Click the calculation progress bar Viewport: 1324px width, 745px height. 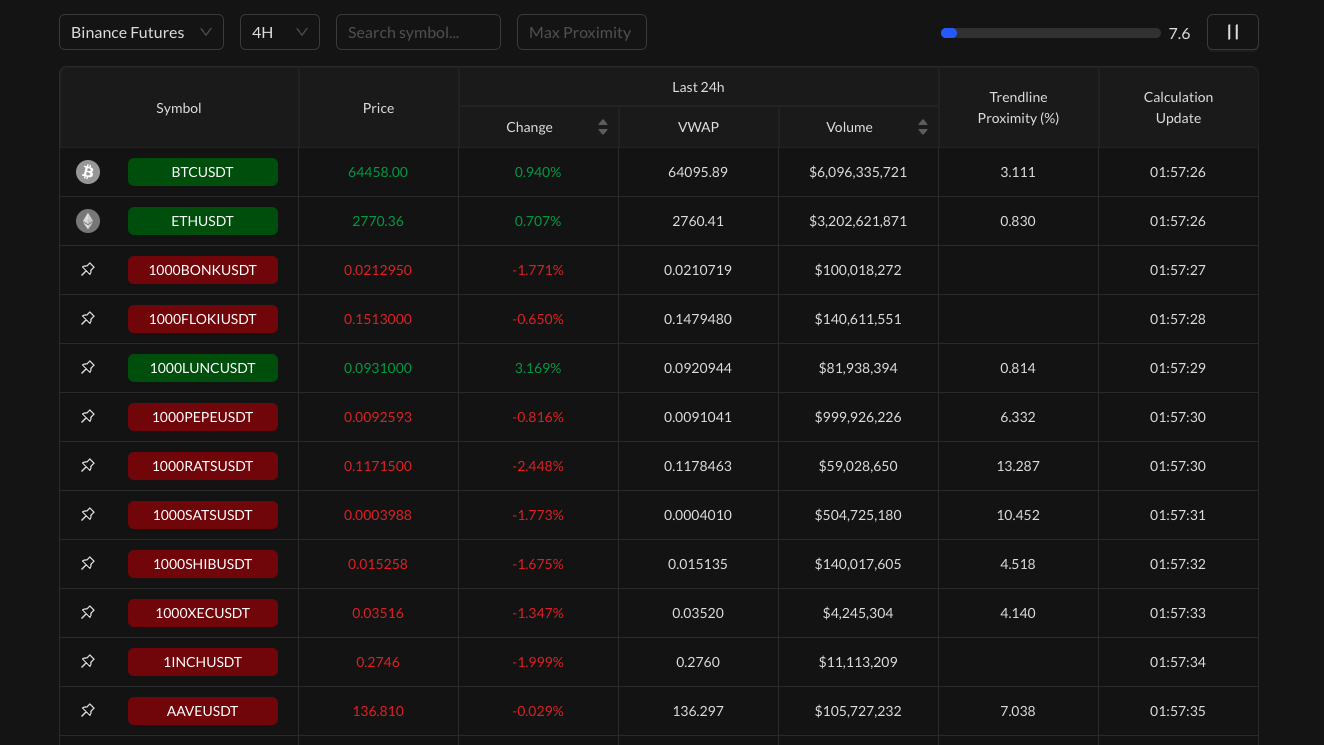coord(1051,33)
